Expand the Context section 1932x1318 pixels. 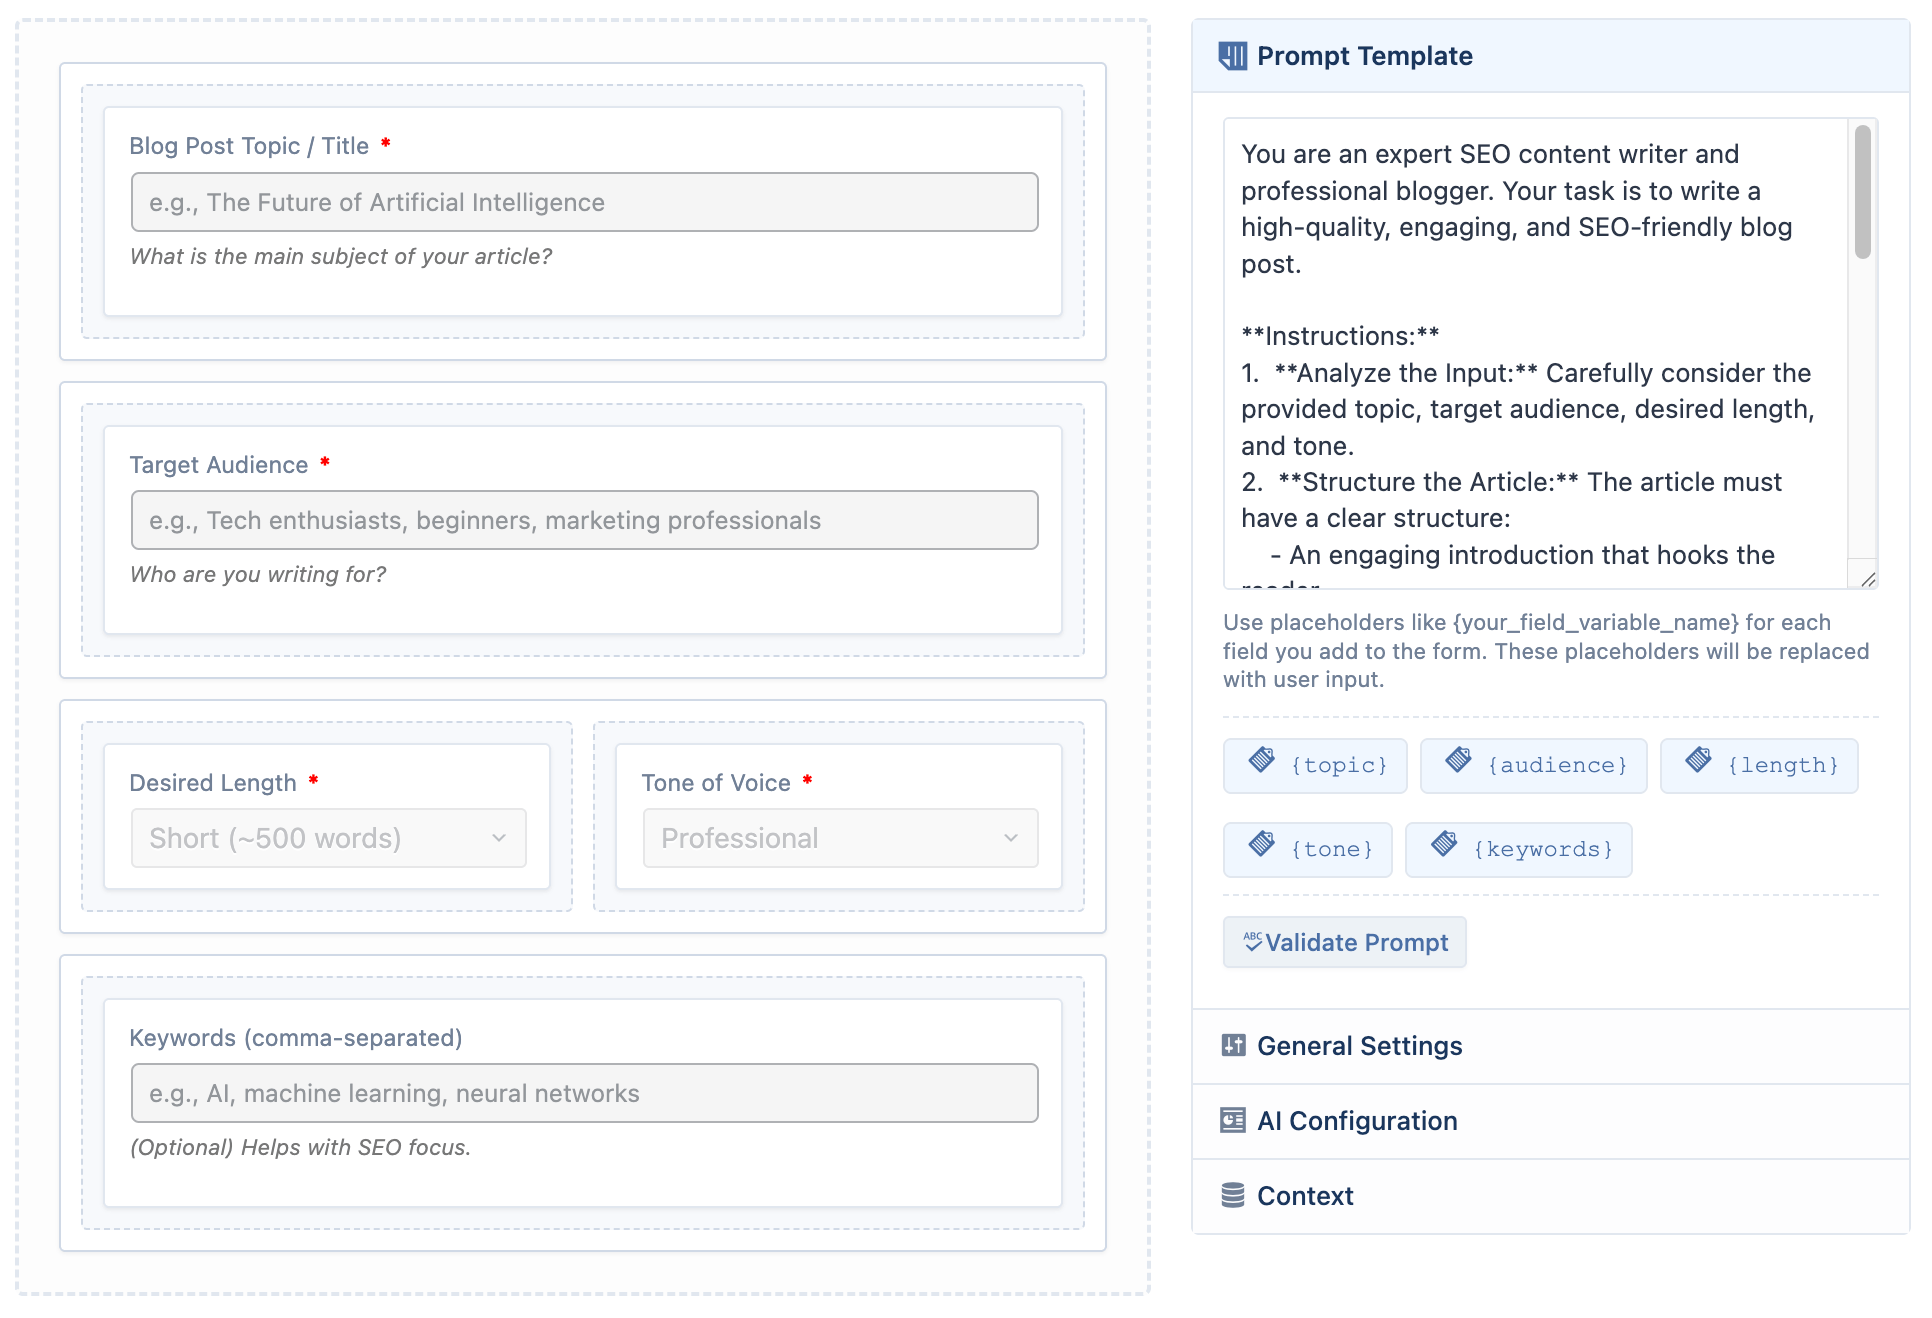point(1550,1196)
